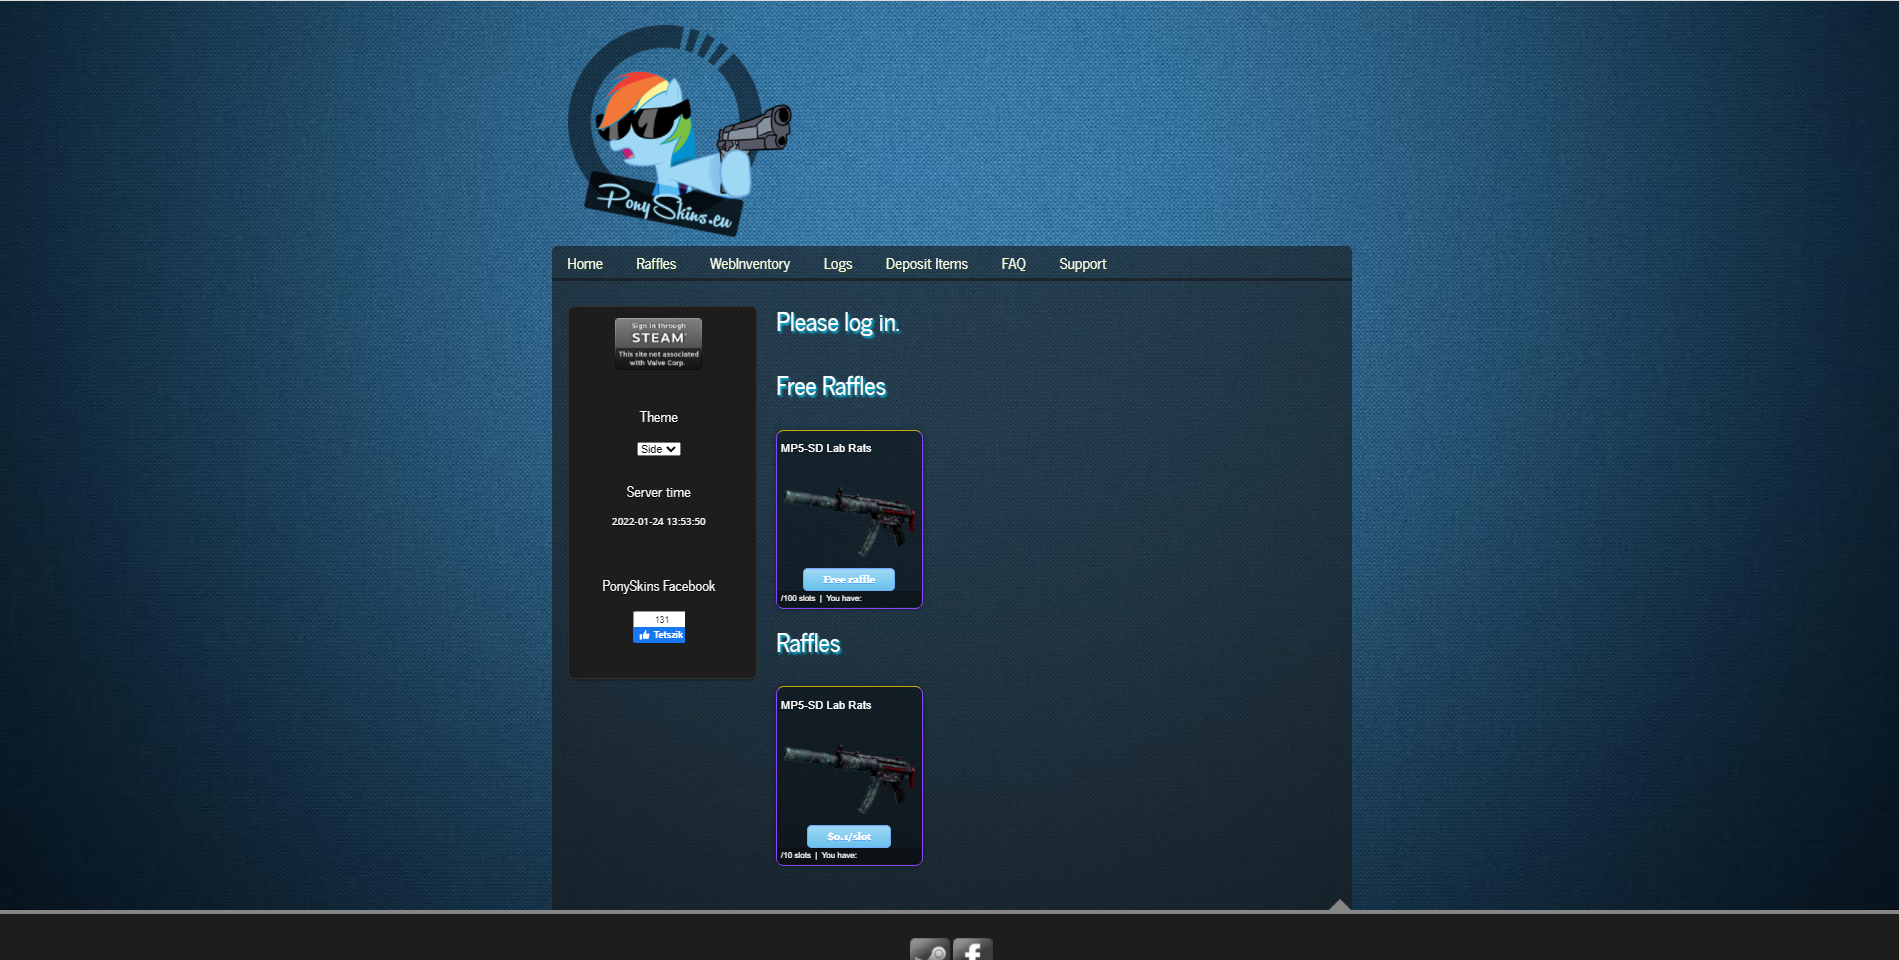Select WebInventory in the navigation bar
1899x960 pixels.
click(x=749, y=263)
